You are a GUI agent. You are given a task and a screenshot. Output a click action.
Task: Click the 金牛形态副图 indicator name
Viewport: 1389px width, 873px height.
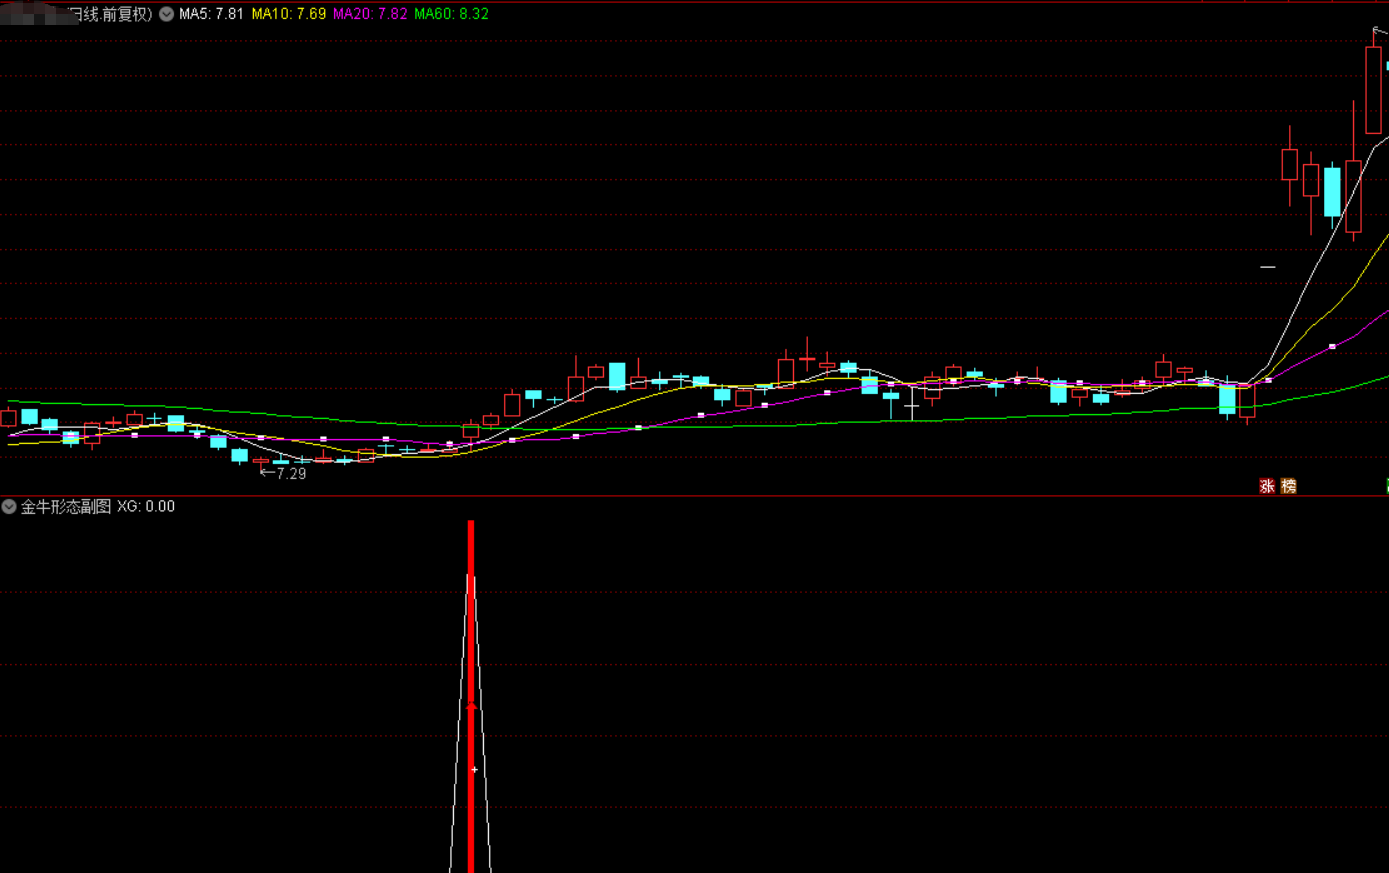pos(66,507)
